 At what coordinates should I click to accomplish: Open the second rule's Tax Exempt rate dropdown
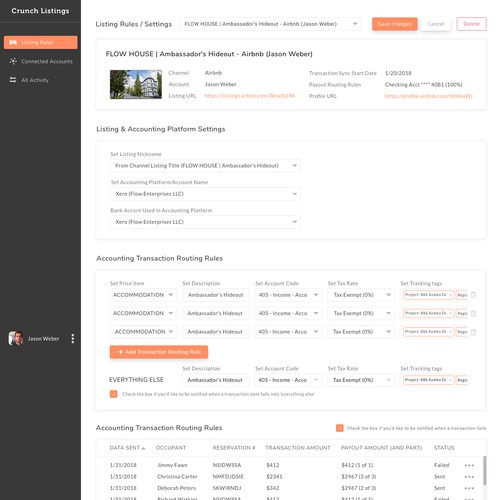[x=361, y=313]
